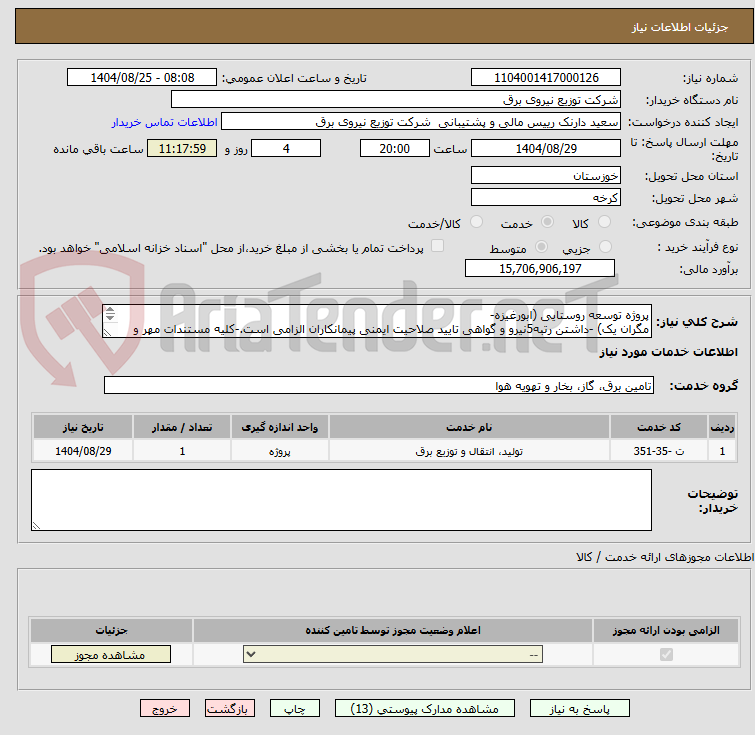This screenshot has height=735, width=755.
Task: Click the 'الزامی بودن ارائه مجوز' header
Action: pyautogui.click(x=666, y=630)
